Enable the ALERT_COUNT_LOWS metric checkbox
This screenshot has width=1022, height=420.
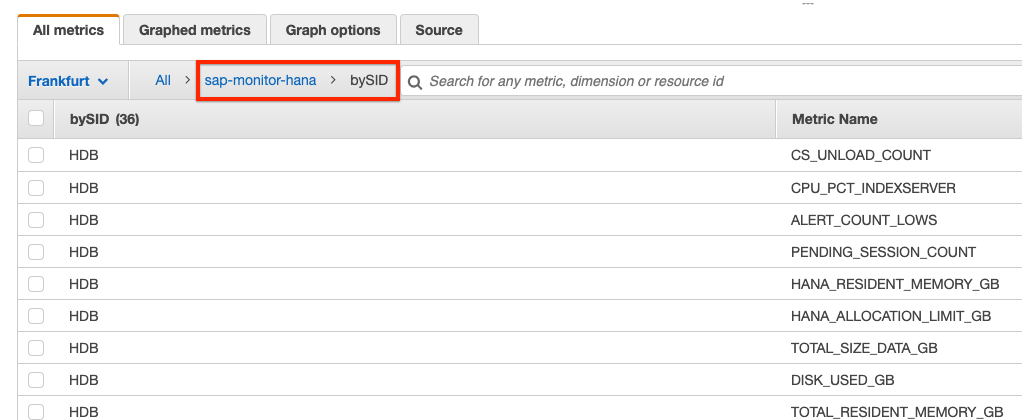(x=37, y=219)
